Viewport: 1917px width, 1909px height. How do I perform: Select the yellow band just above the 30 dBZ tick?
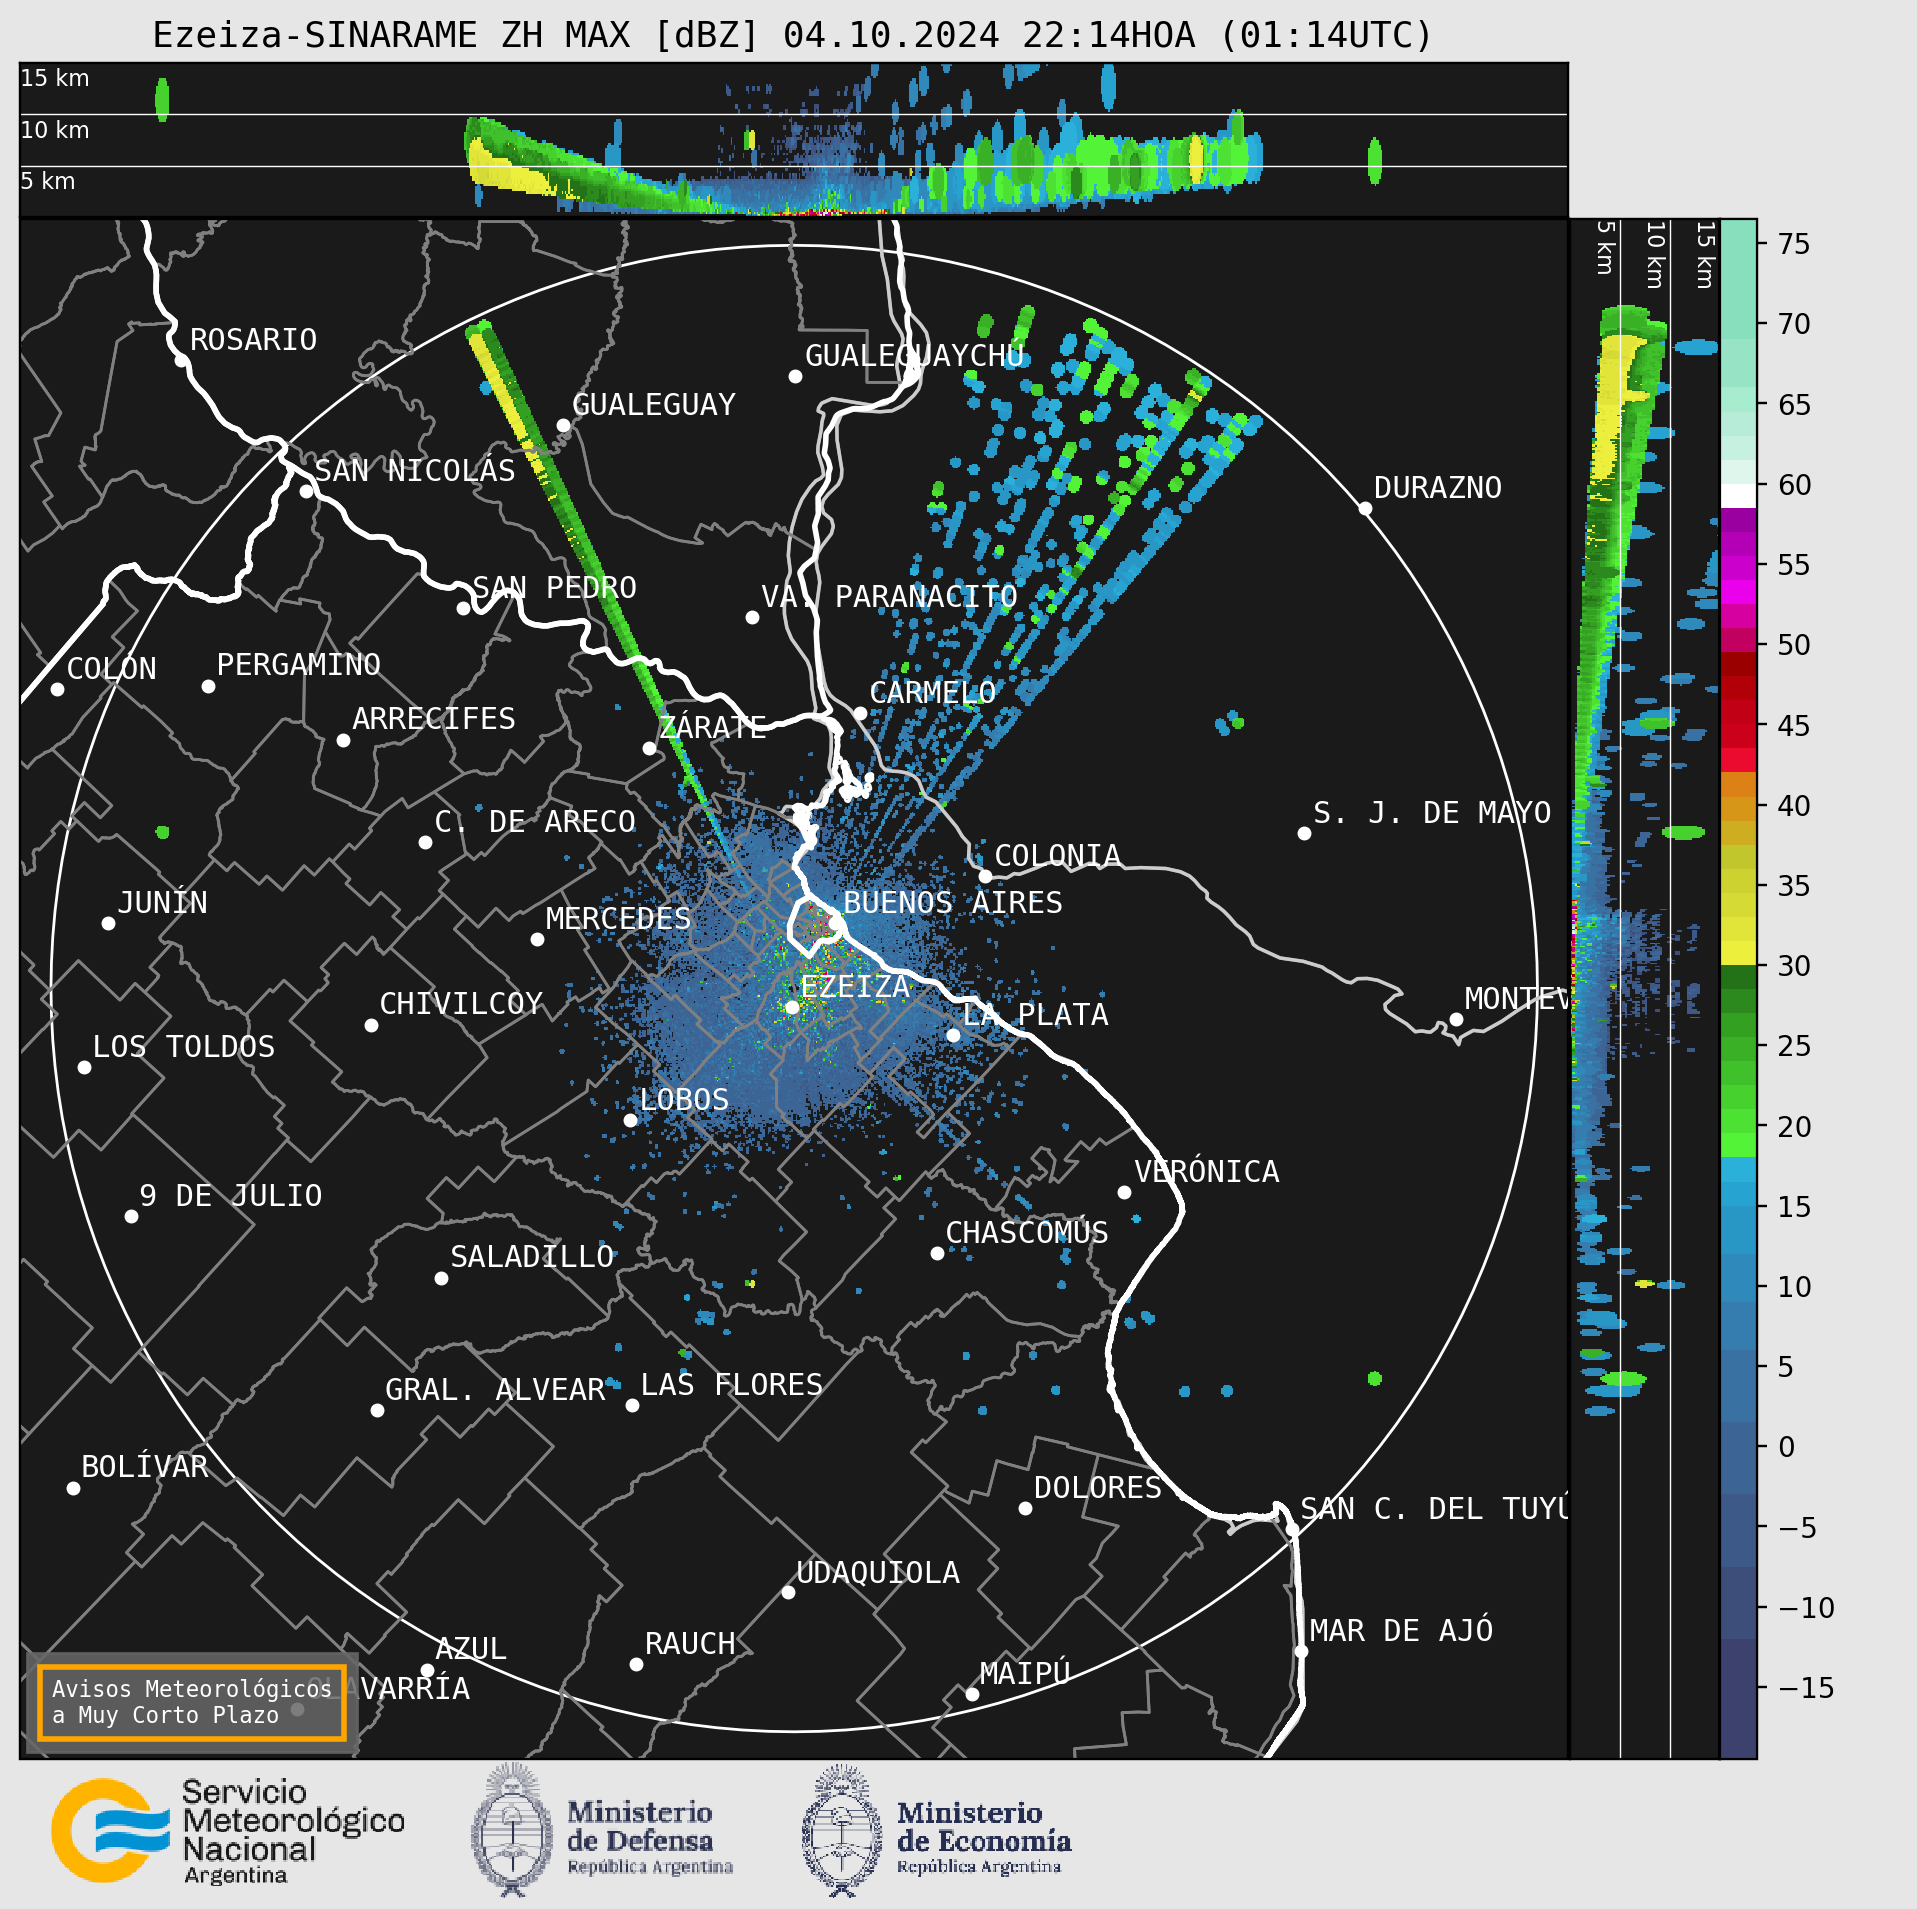coord(1738,953)
